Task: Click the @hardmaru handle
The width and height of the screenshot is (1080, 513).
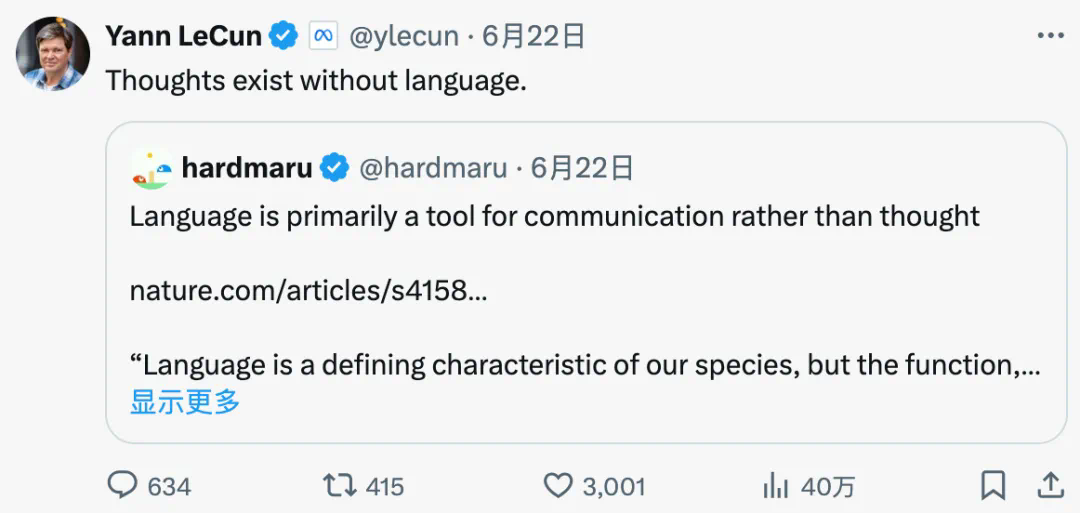Action: click(432, 168)
